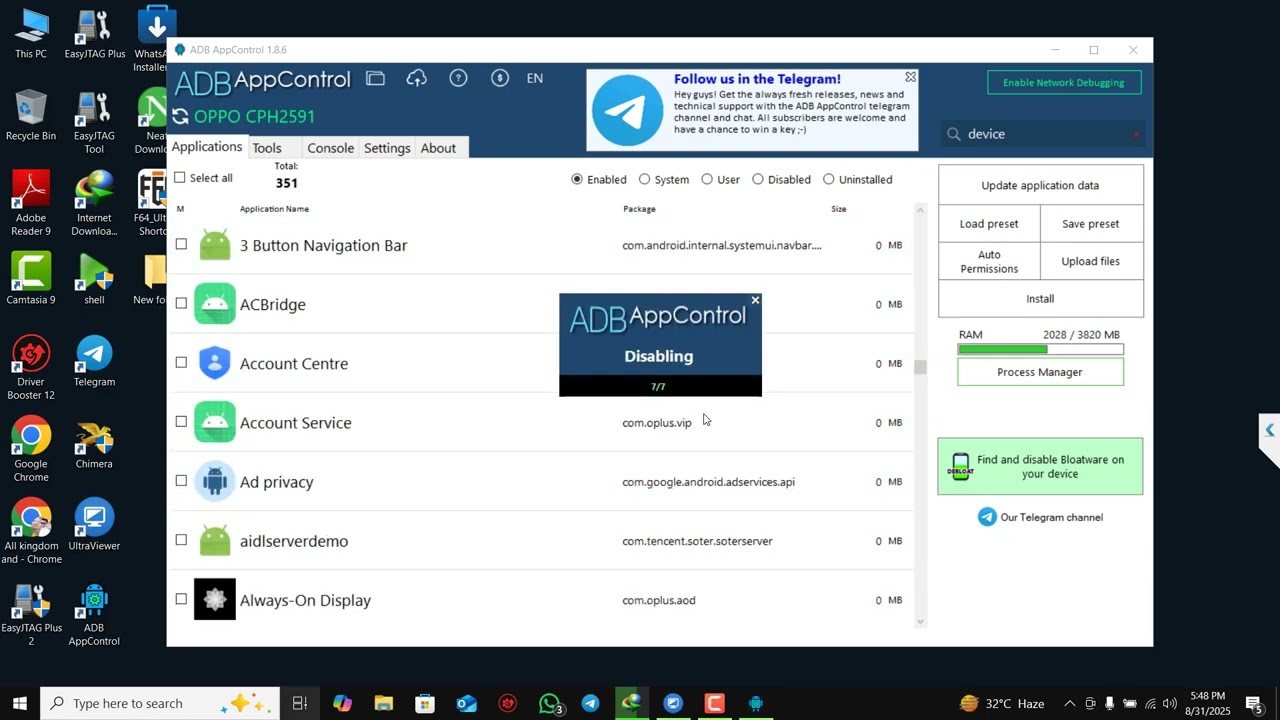The width and height of the screenshot is (1280, 720).
Task: Open WhatsApp from the taskbar
Action: point(549,703)
